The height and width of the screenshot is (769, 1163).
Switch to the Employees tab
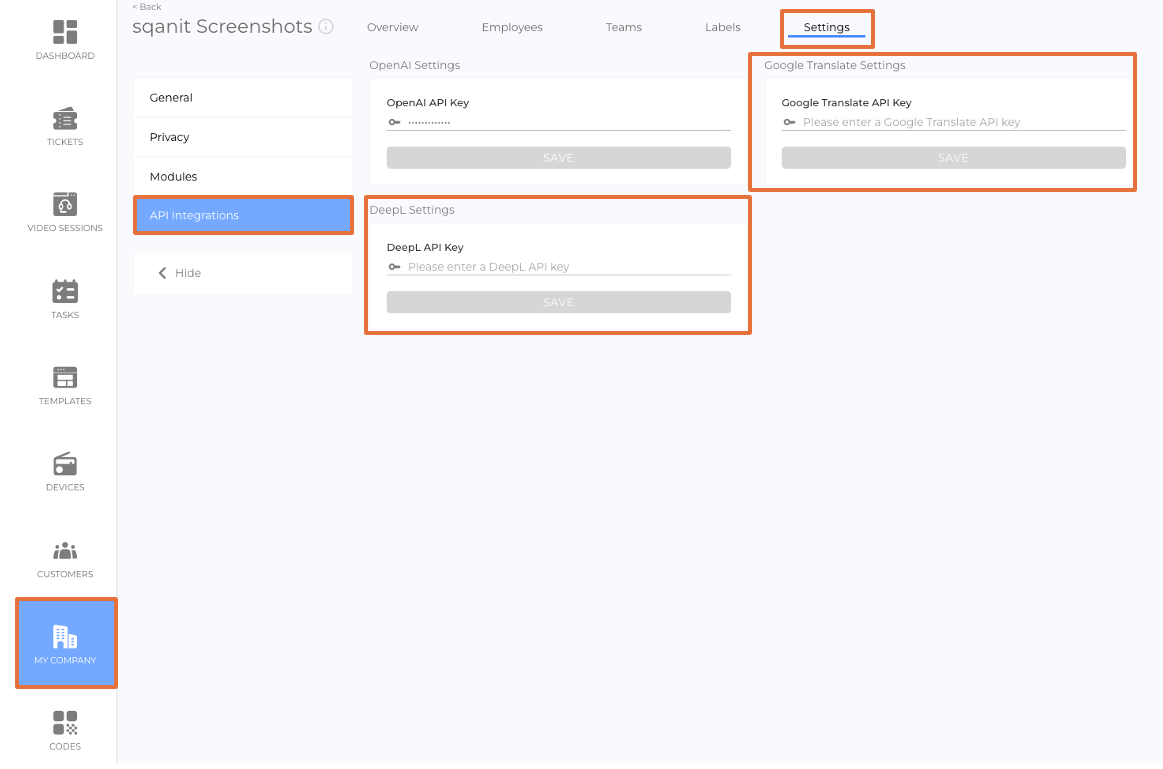pos(512,27)
